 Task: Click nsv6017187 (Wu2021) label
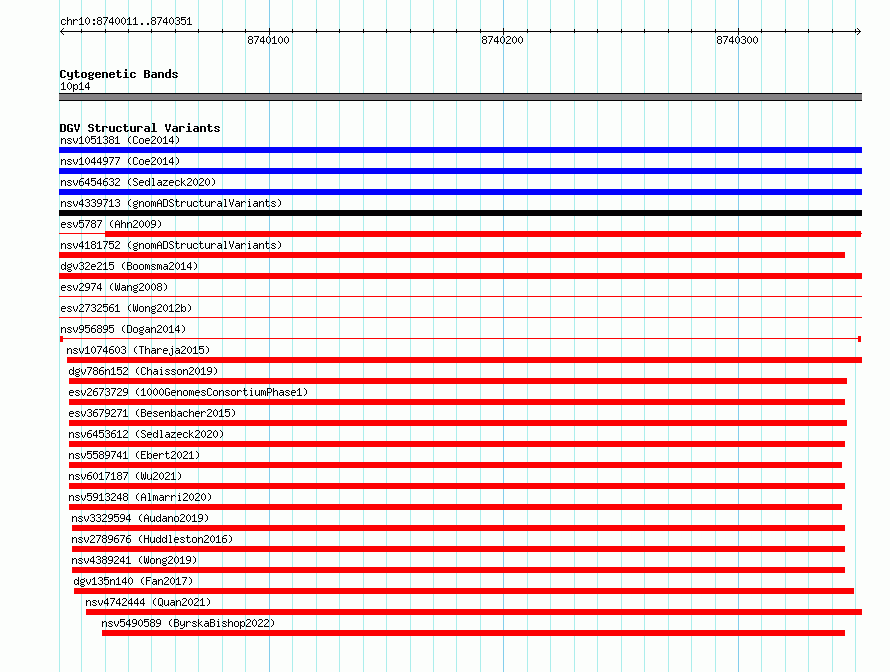[125, 476]
